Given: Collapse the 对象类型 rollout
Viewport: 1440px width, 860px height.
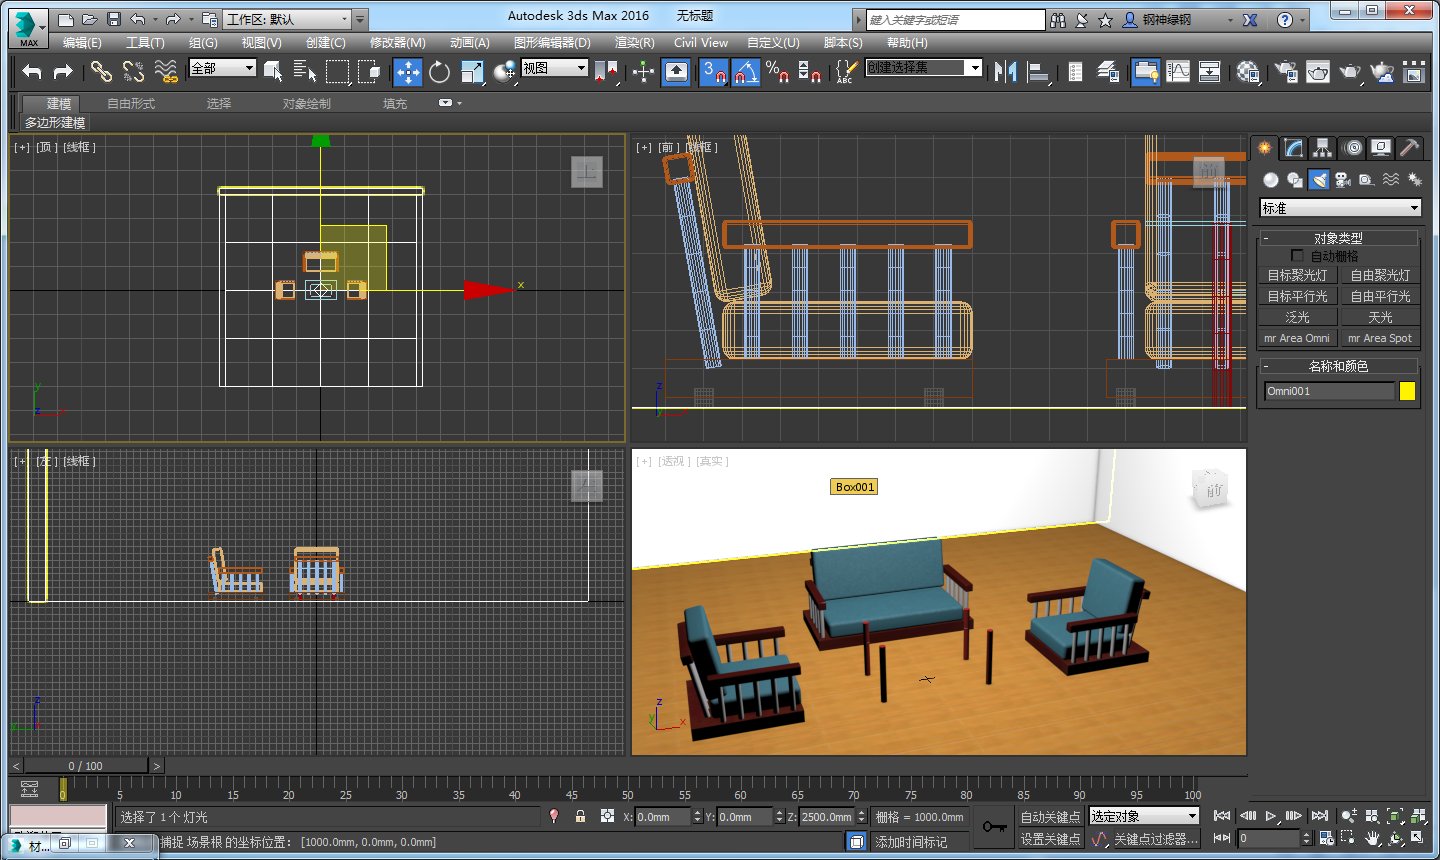Looking at the screenshot, I should (1268, 238).
